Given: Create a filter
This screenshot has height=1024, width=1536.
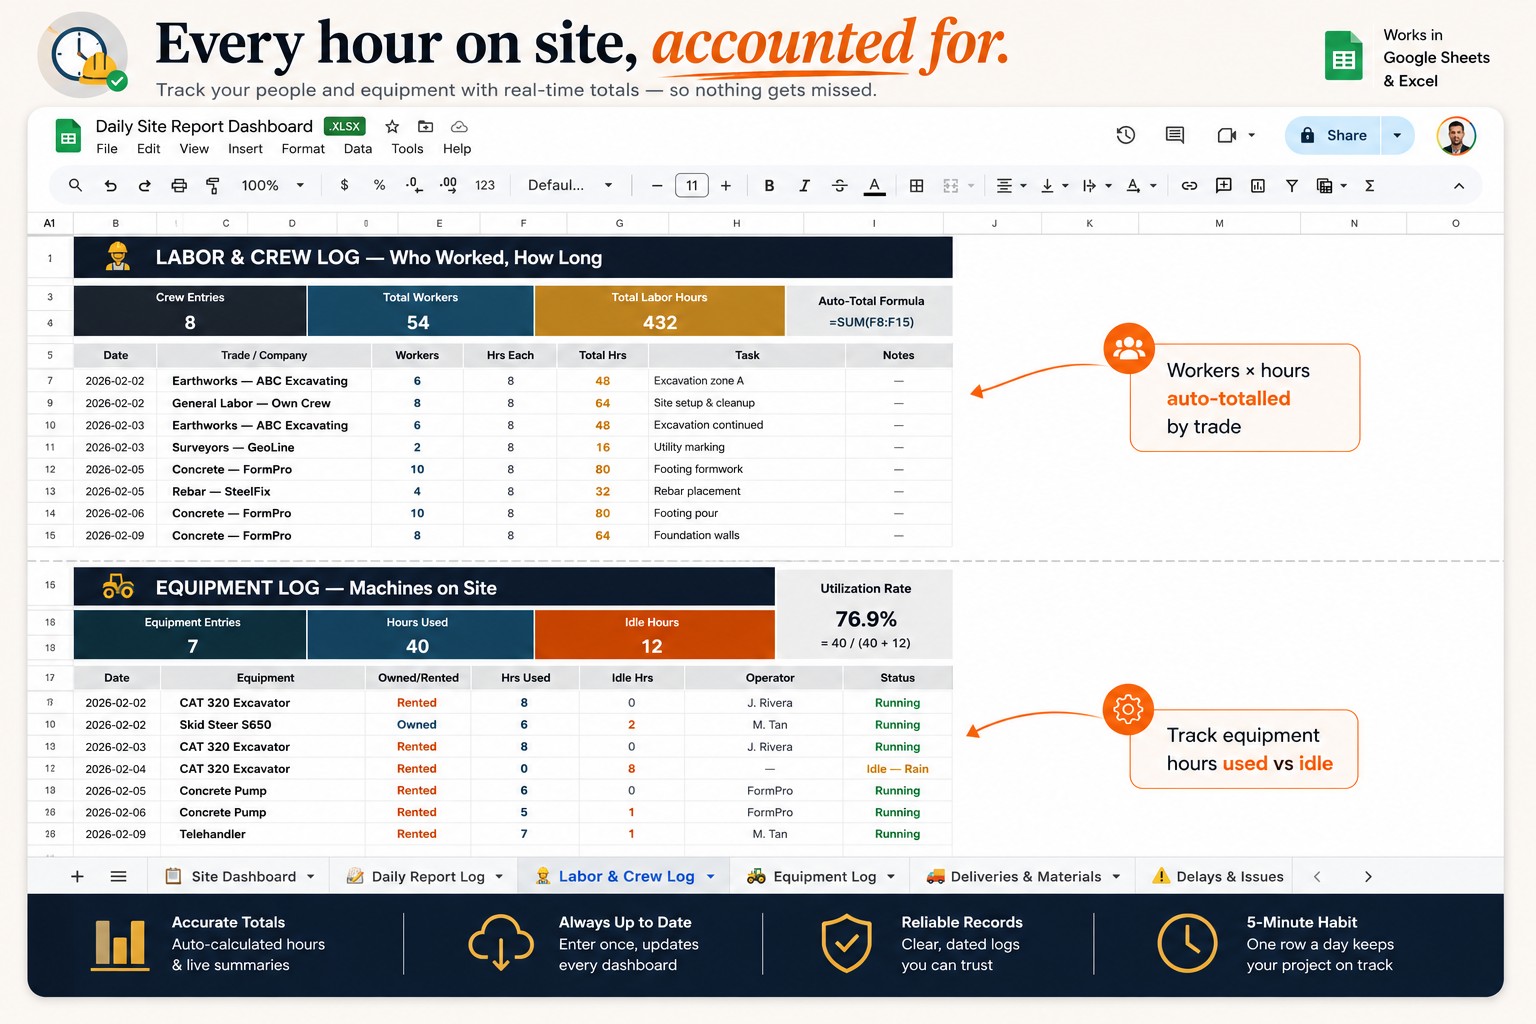Looking at the screenshot, I should [1292, 185].
